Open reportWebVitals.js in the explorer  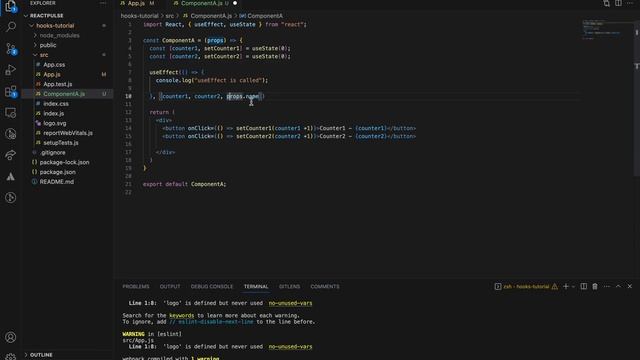(67, 133)
